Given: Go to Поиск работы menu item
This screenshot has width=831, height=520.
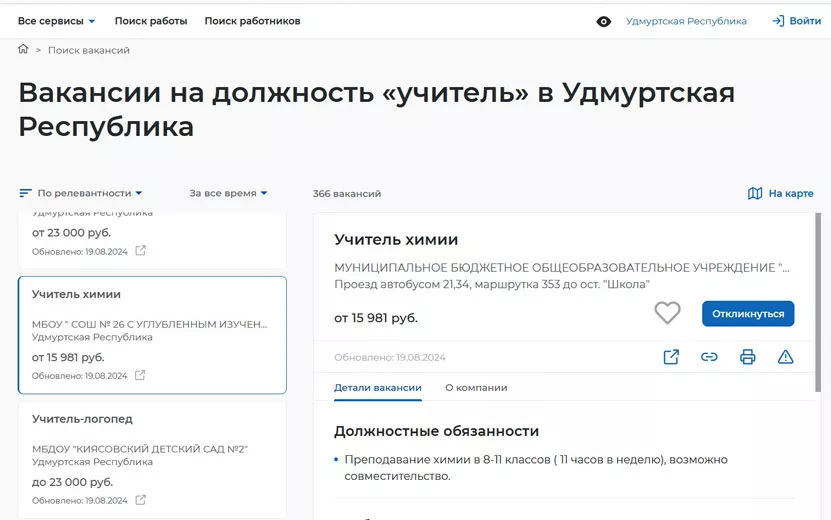Looking at the screenshot, I should [x=151, y=21].
